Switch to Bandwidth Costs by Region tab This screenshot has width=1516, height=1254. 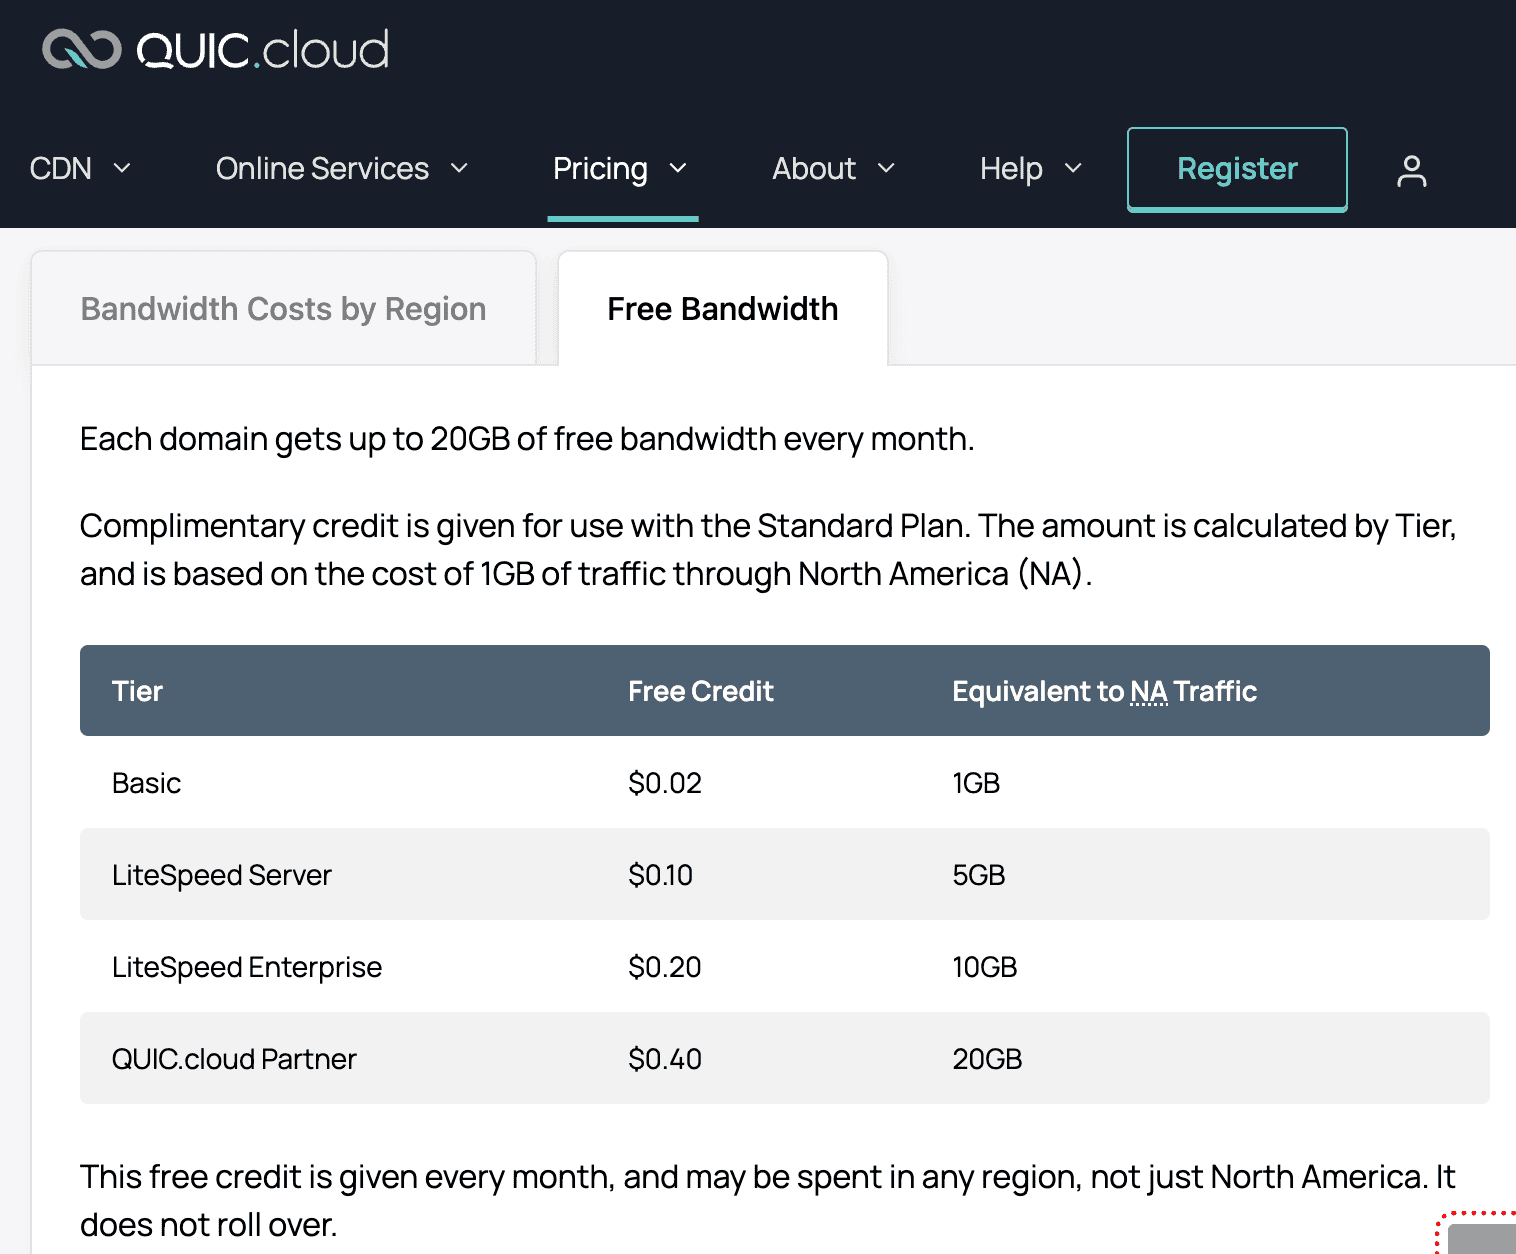(284, 309)
